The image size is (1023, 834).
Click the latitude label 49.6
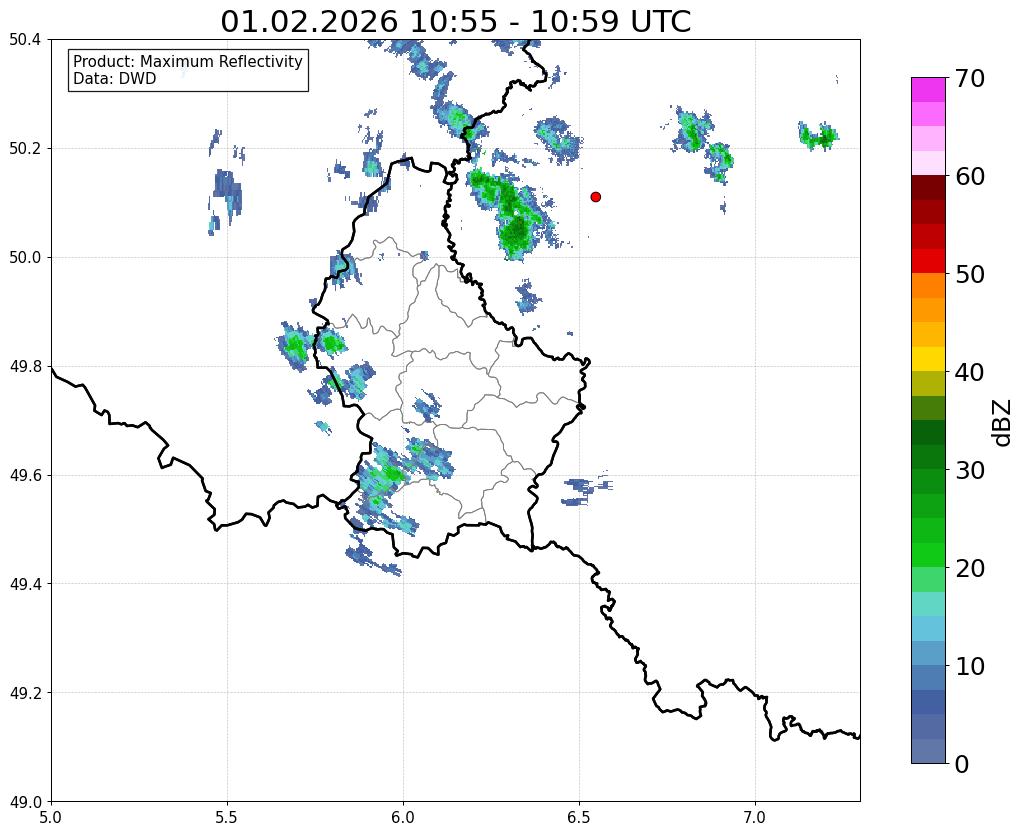(25, 476)
